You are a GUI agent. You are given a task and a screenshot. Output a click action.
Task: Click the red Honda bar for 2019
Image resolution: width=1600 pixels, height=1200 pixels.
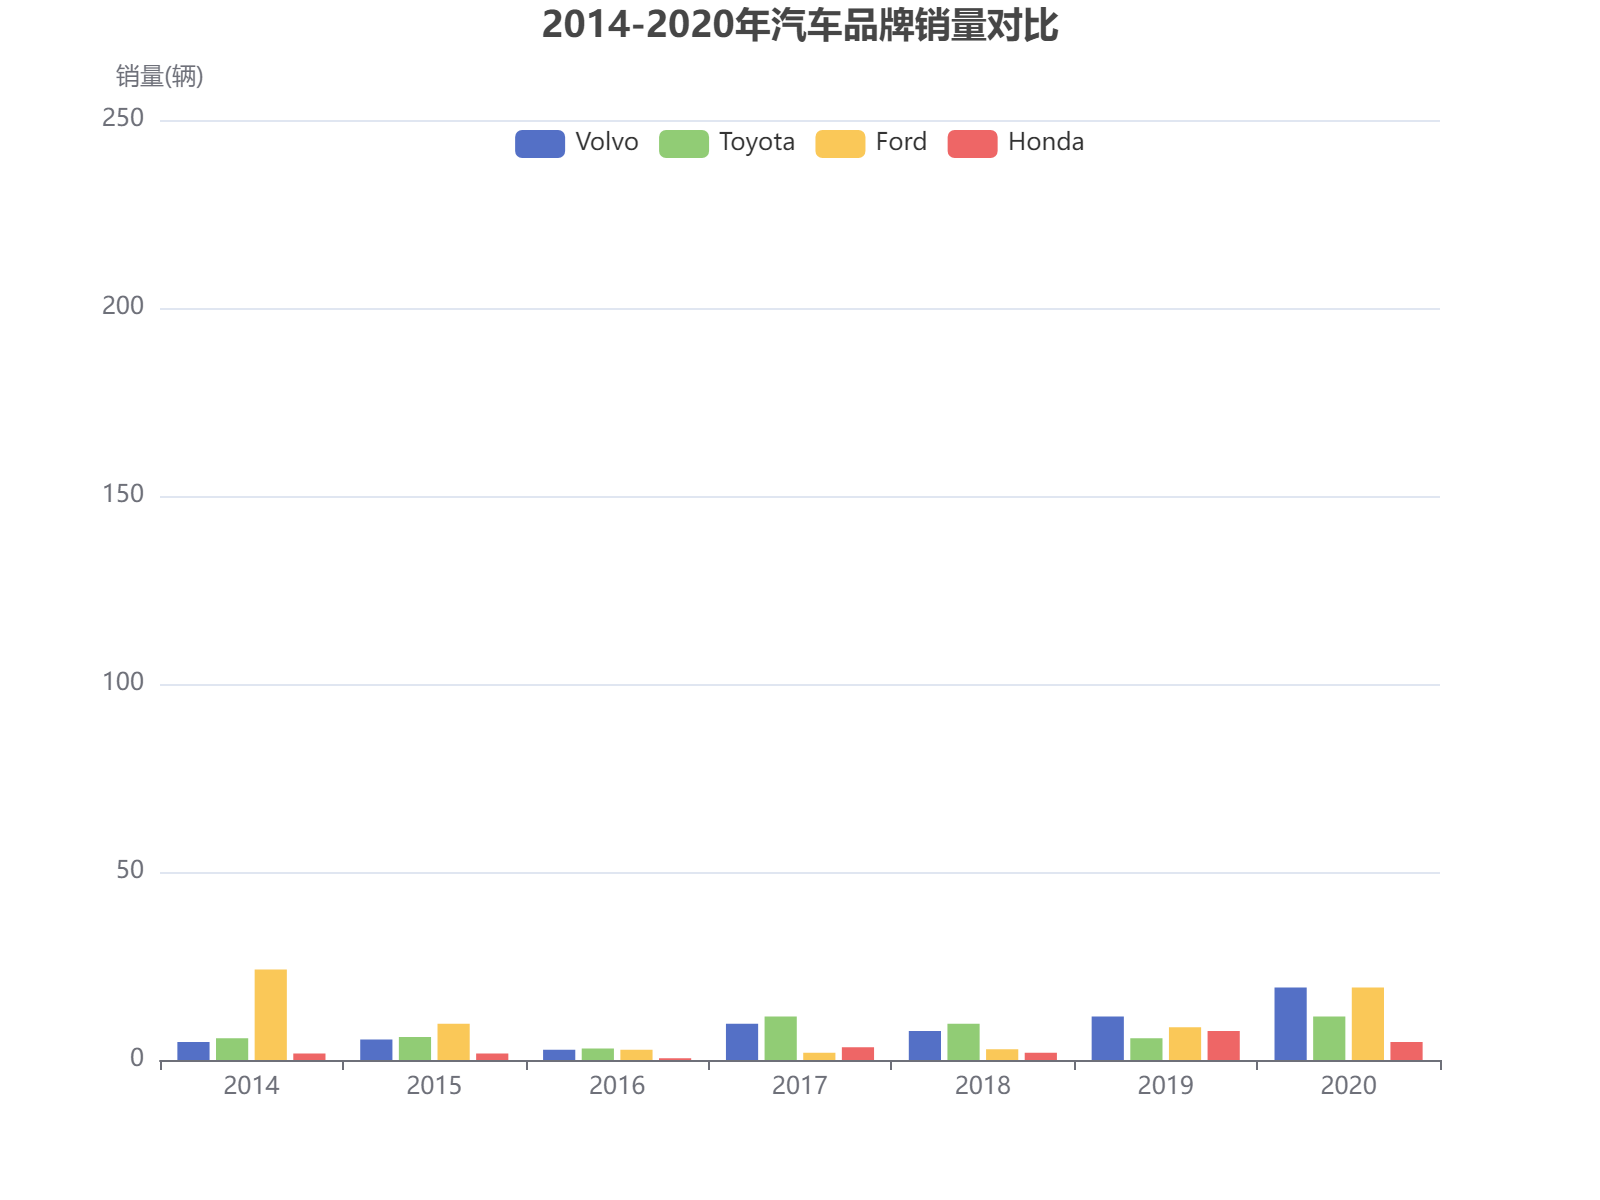1221,1045
